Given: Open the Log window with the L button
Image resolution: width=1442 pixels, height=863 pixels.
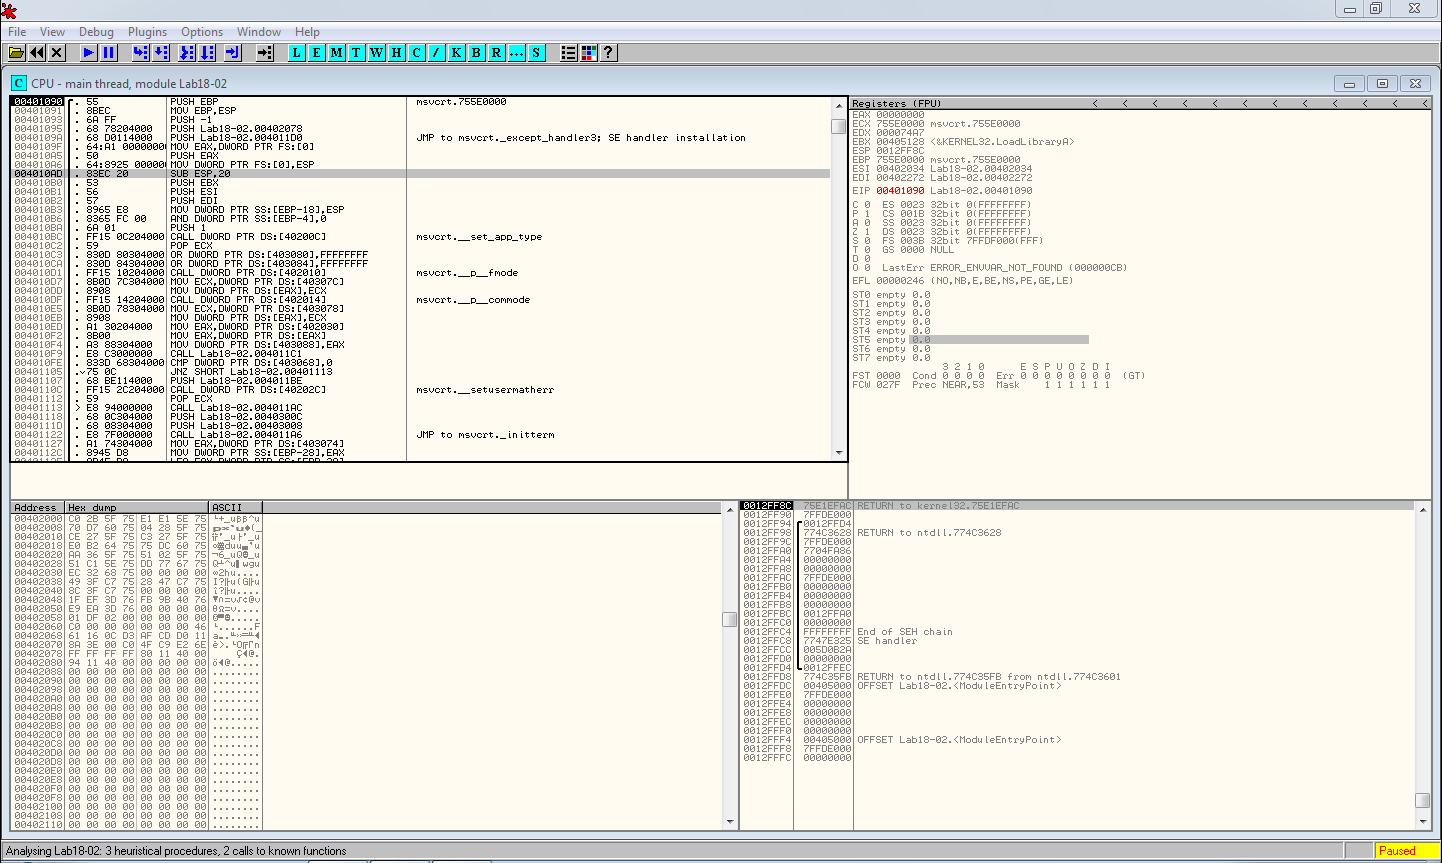Looking at the screenshot, I should [x=297, y=52].
